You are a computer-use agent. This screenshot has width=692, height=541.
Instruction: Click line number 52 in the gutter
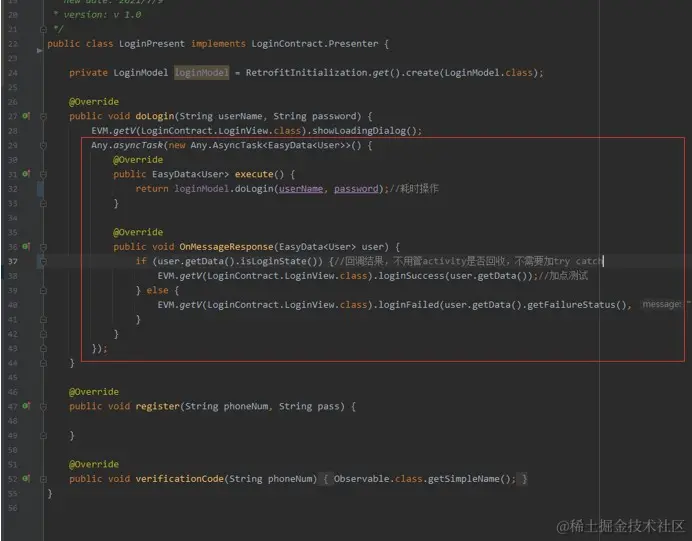[x=13, y=479]
